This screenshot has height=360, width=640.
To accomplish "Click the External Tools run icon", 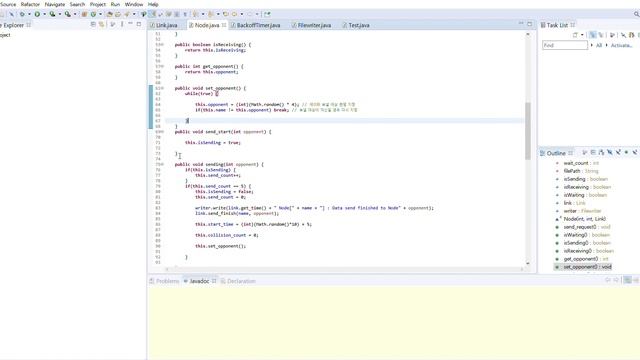I will click(x=68, y=14).
